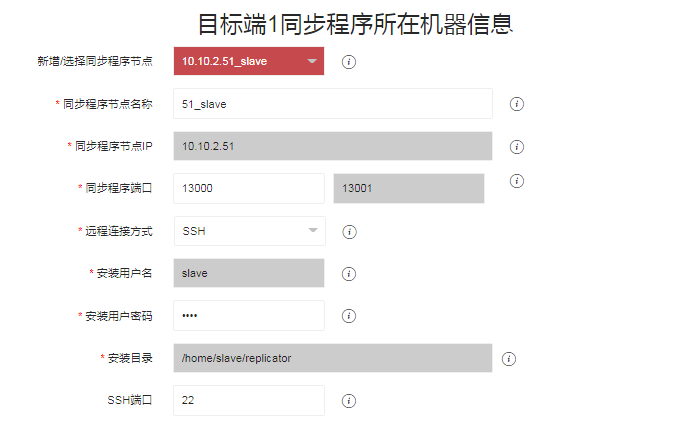Viewport: 680px width, 429px height.
Task: Click info icon for the sync program port row
Action: (517, 181)
